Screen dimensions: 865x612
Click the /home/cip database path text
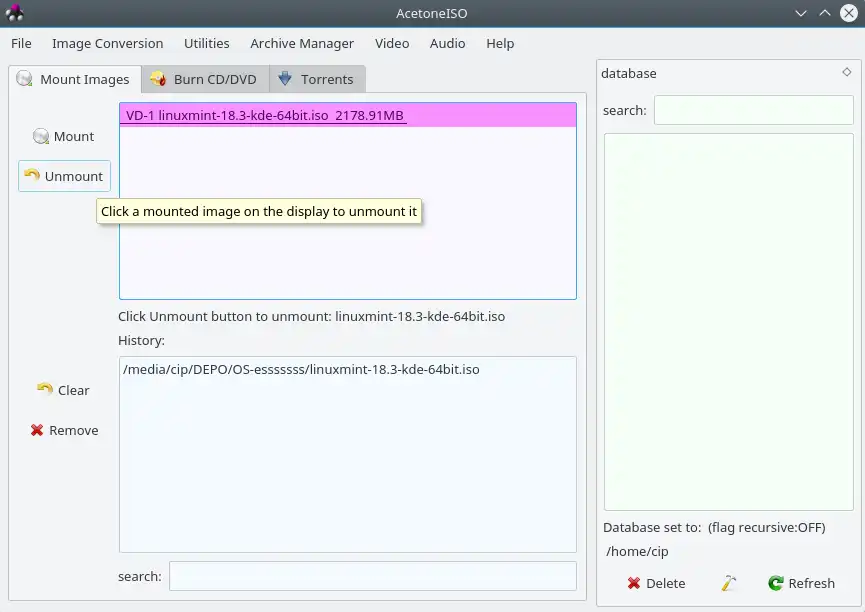(x=637, y=551)
